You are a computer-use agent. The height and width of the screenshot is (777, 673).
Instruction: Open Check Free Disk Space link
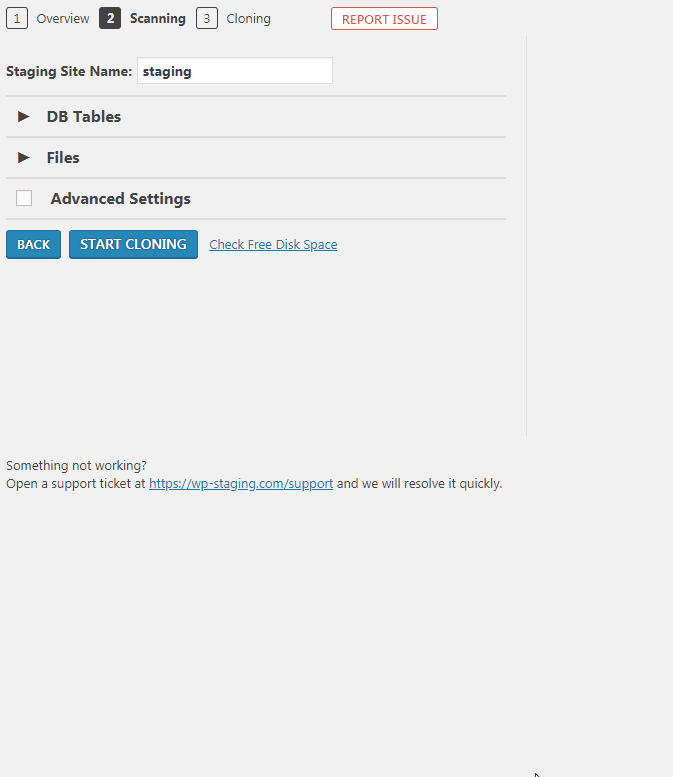tap(273, 245)
